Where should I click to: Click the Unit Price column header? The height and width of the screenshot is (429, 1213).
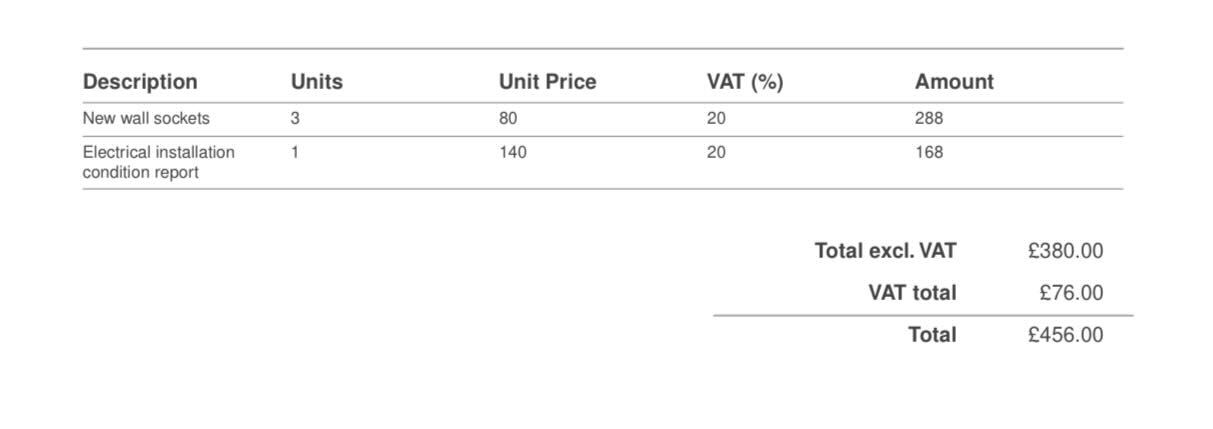547,82
